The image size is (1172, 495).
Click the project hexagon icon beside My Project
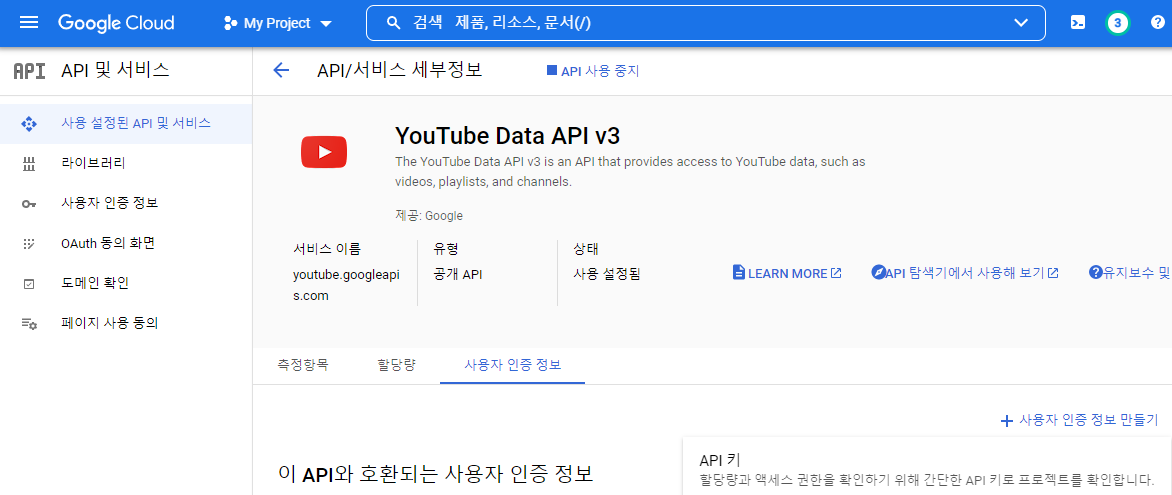[230, 23]
